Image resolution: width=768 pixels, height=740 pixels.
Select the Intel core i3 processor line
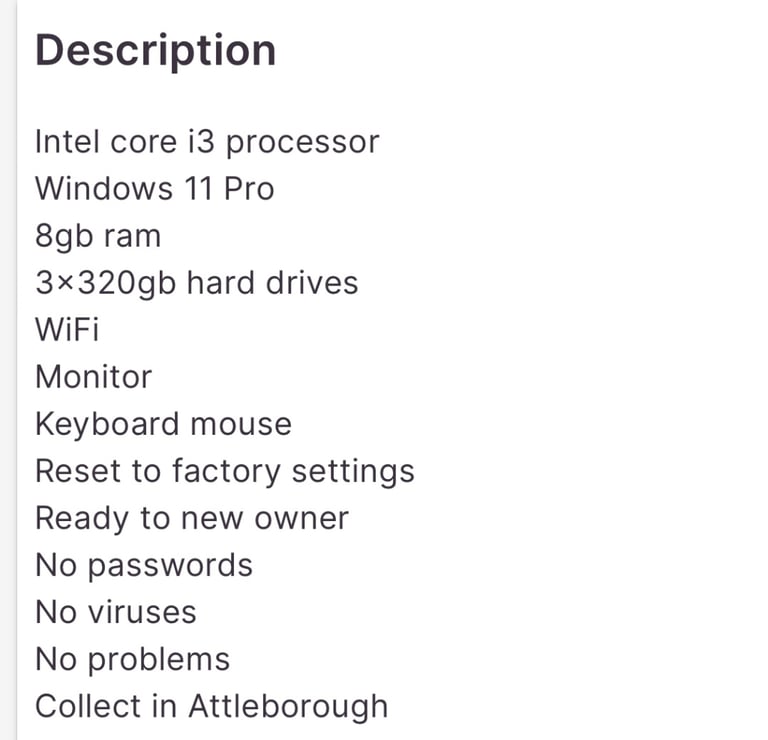tap(207, 143)
